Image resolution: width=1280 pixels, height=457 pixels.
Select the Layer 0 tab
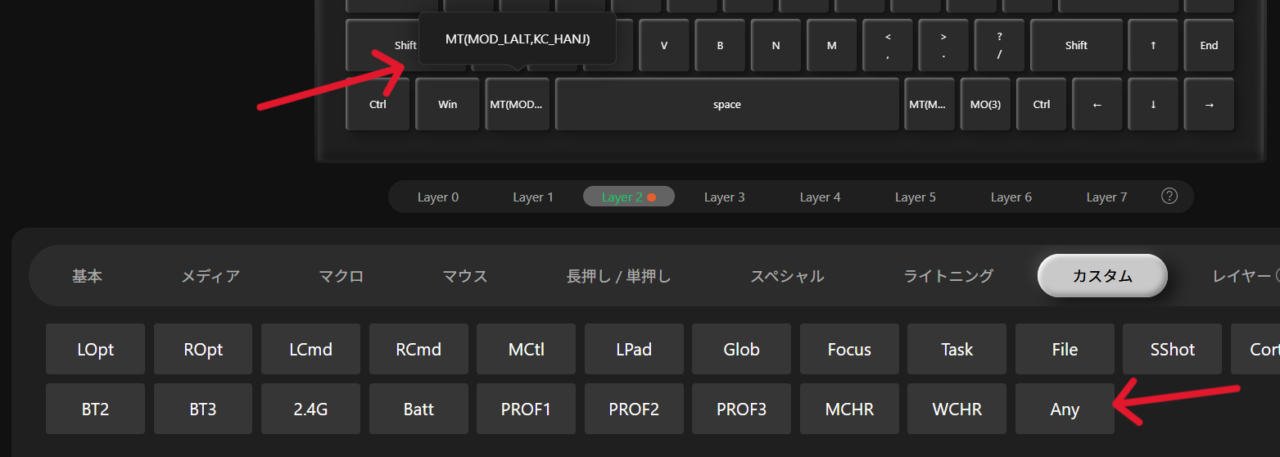tap(438, 197)
